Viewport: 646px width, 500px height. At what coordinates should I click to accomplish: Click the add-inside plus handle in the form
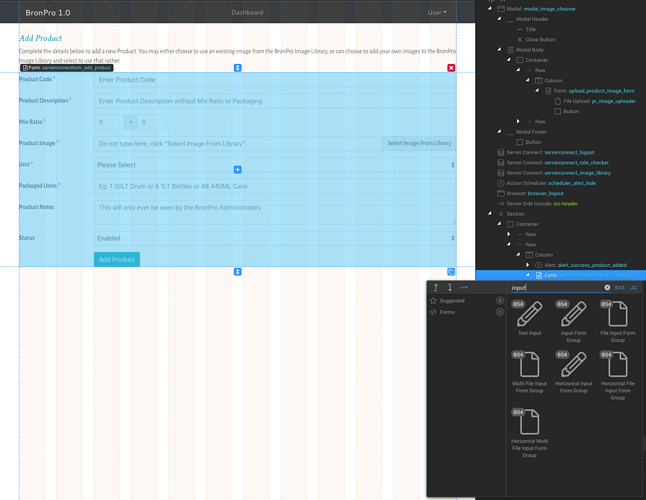[x=237, y=169]
